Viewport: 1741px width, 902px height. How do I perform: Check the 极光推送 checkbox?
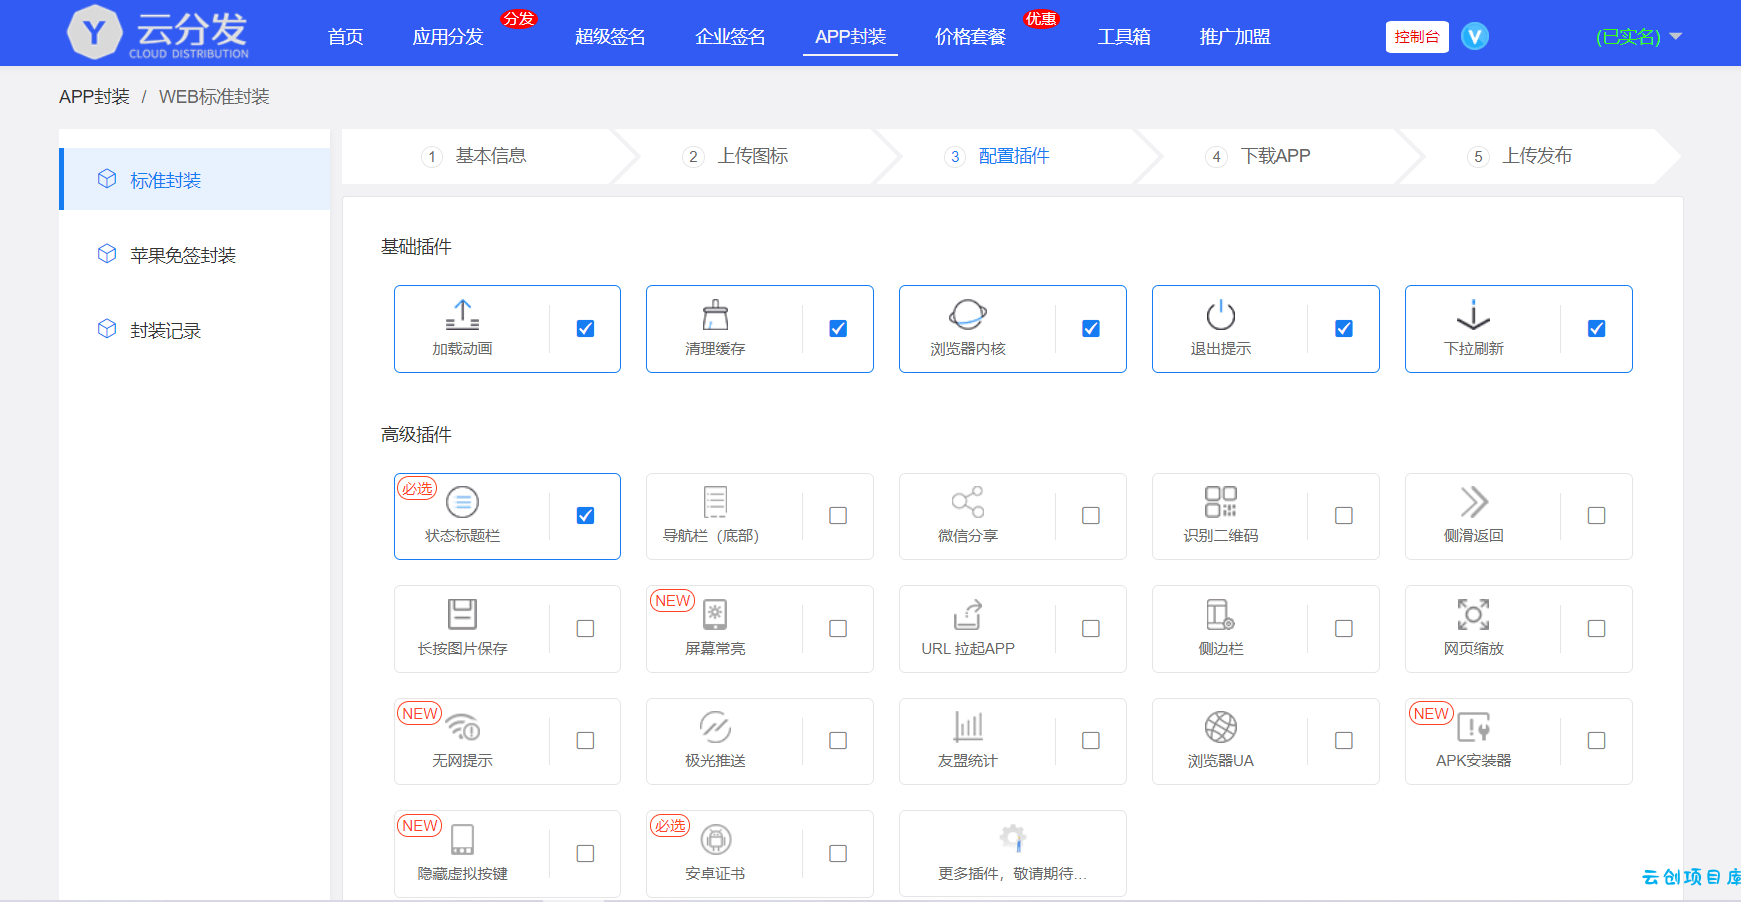[x=838, y=740]
